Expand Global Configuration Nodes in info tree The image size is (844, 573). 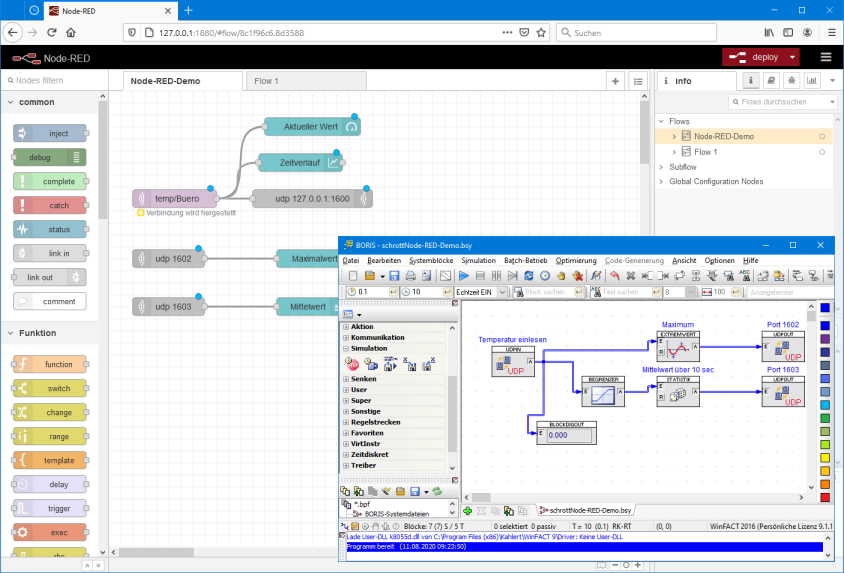(x=662, y=182)
